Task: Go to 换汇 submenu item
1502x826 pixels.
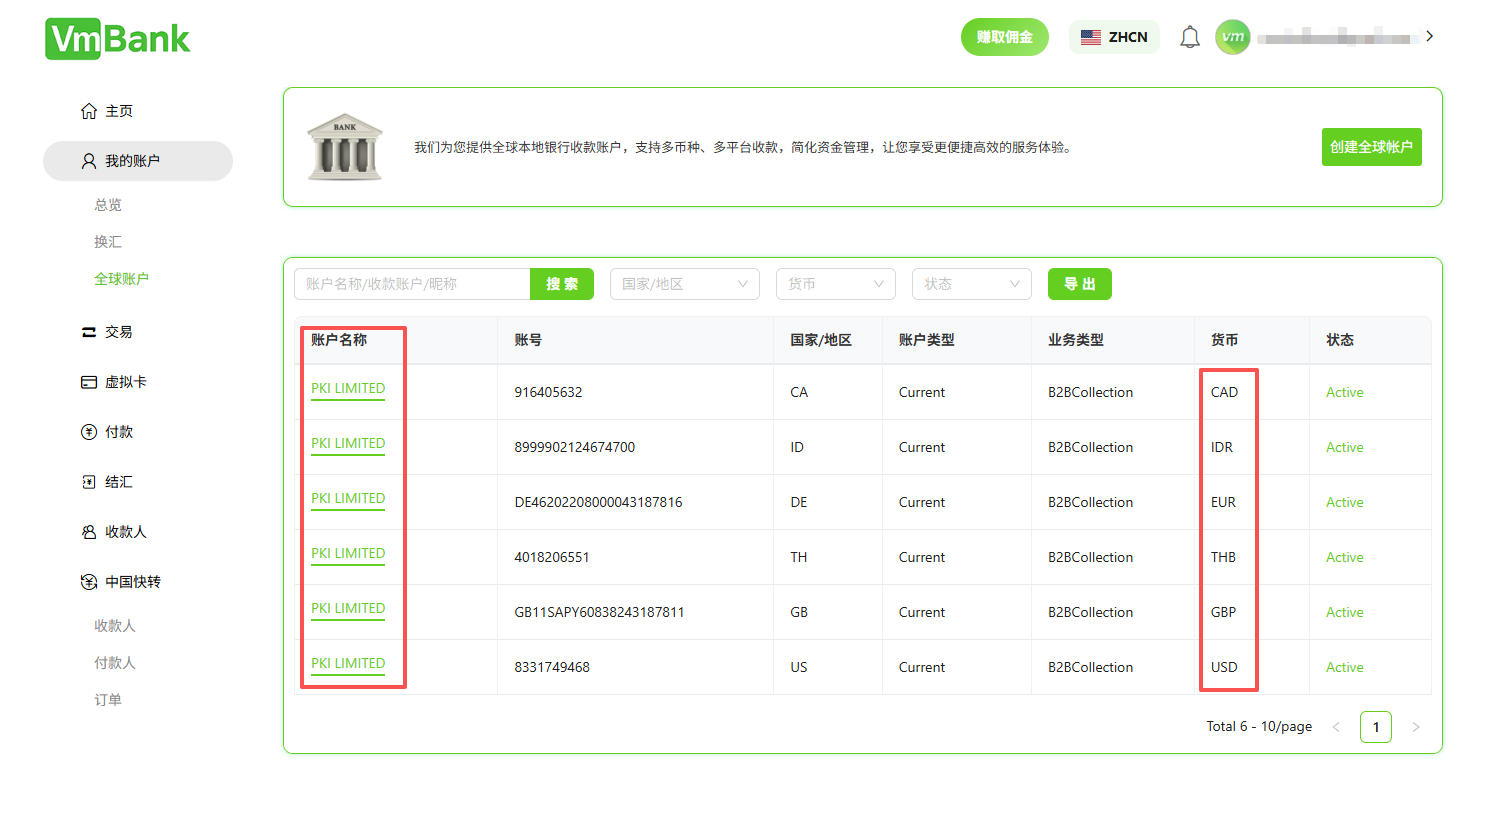Action: point(108,242)
